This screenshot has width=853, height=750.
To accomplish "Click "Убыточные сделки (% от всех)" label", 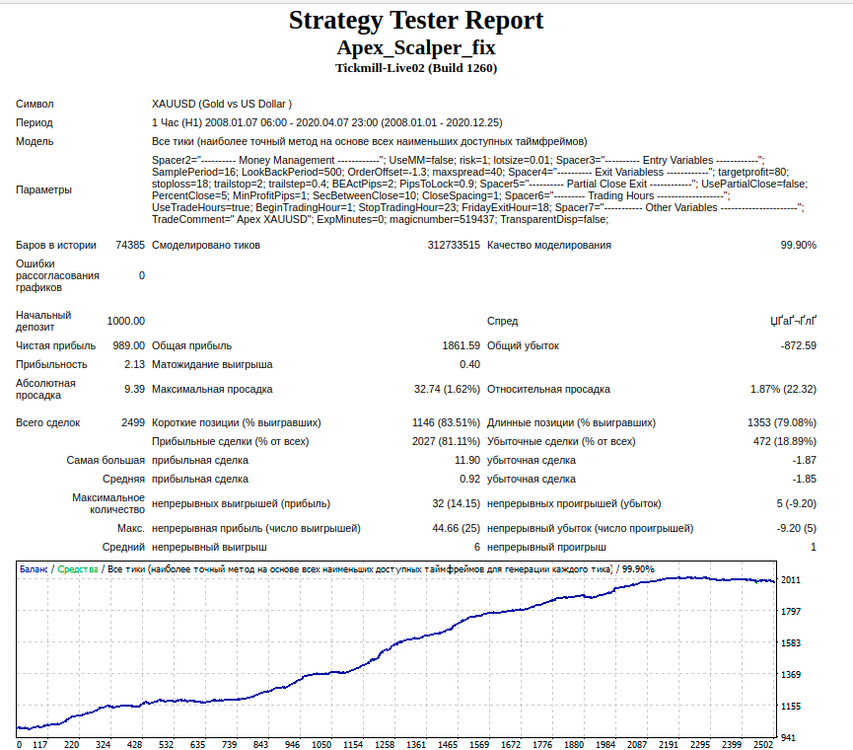I will pyautogui.click(x=561, y=442).
